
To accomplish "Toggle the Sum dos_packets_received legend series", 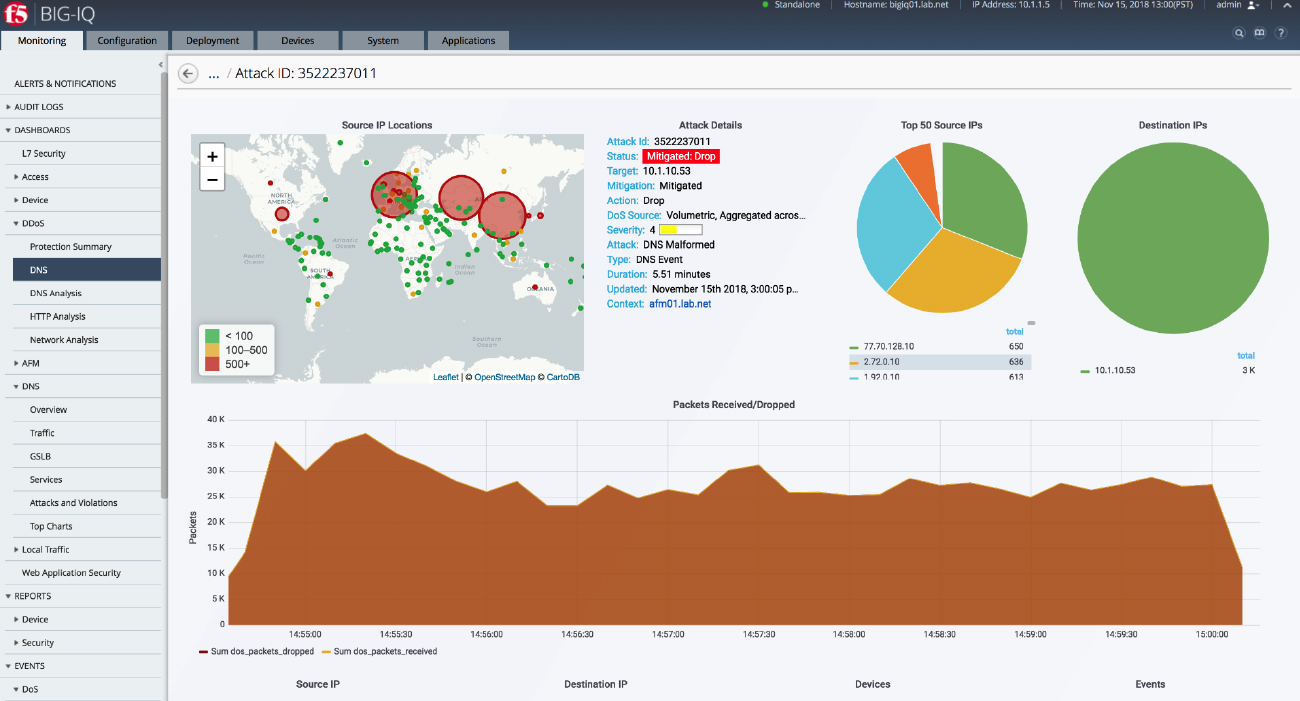I will (x=378, y=651).
